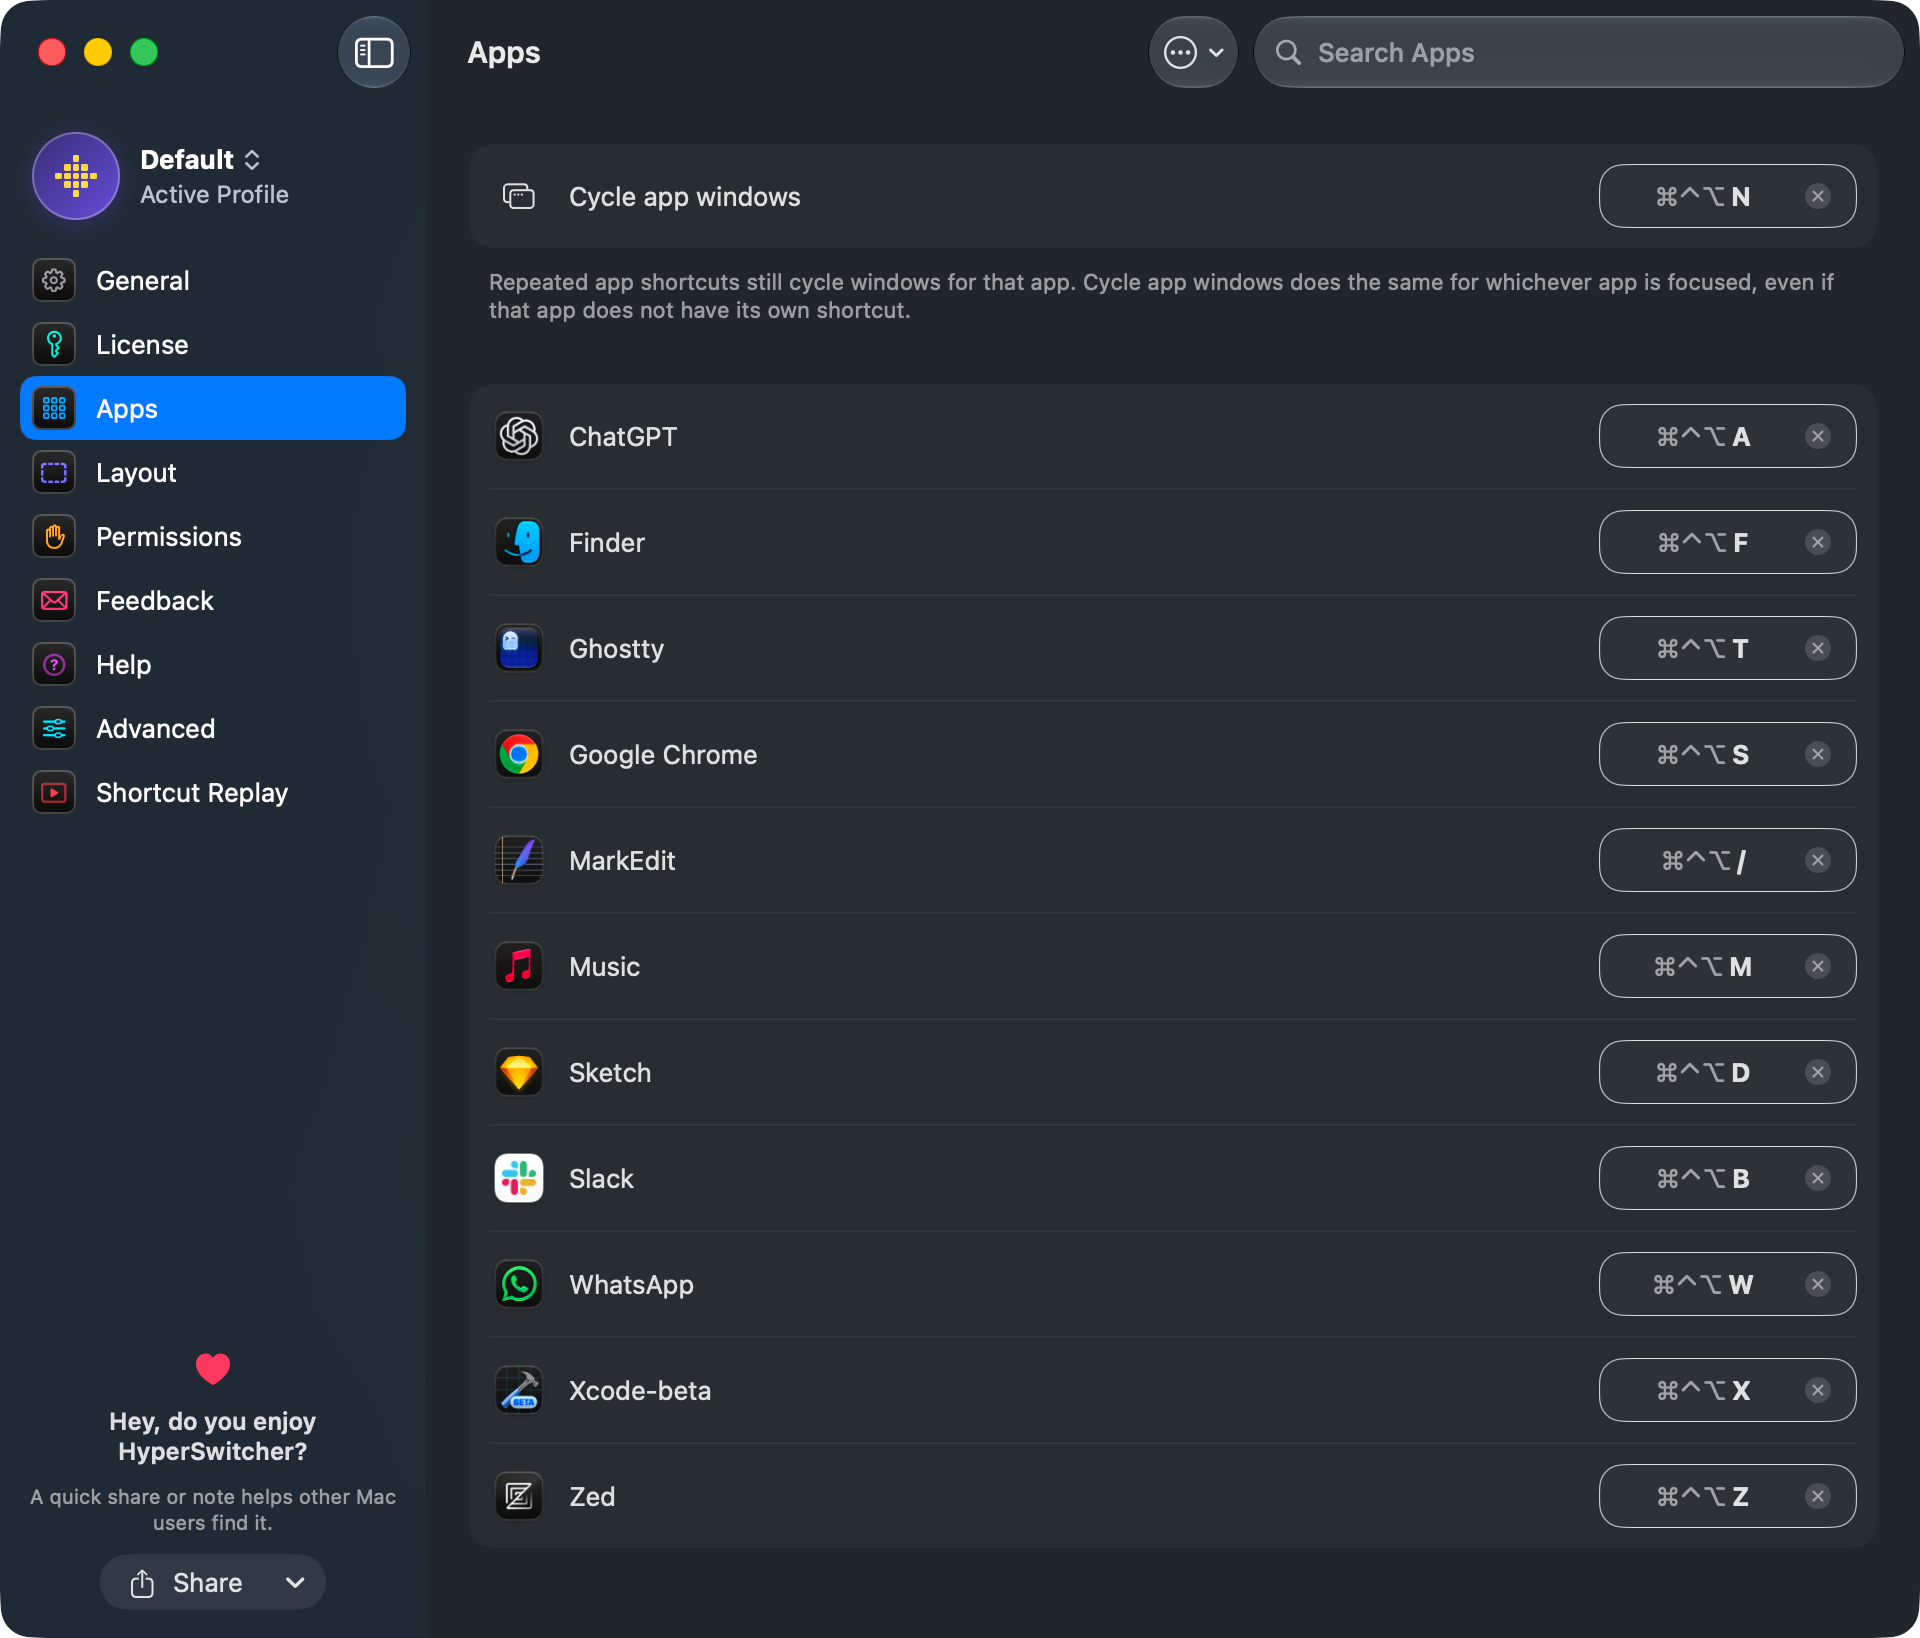Open the Advanced settings section

(212, 729)
